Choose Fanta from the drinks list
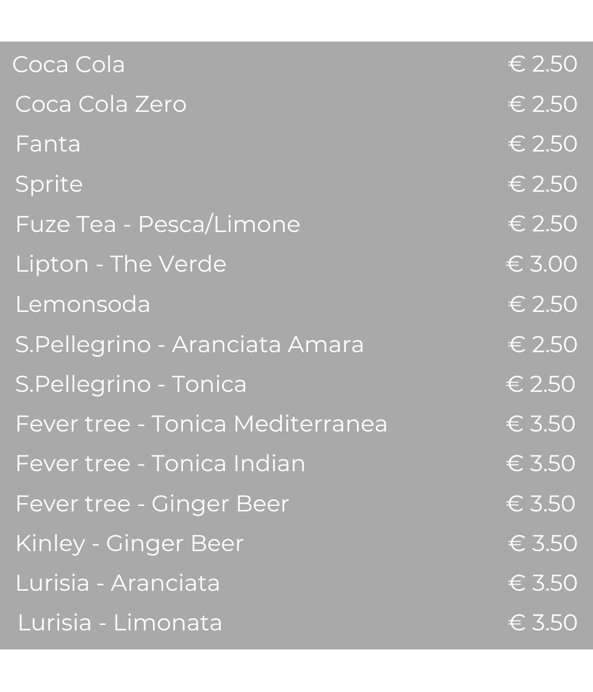 coord(48,144)
